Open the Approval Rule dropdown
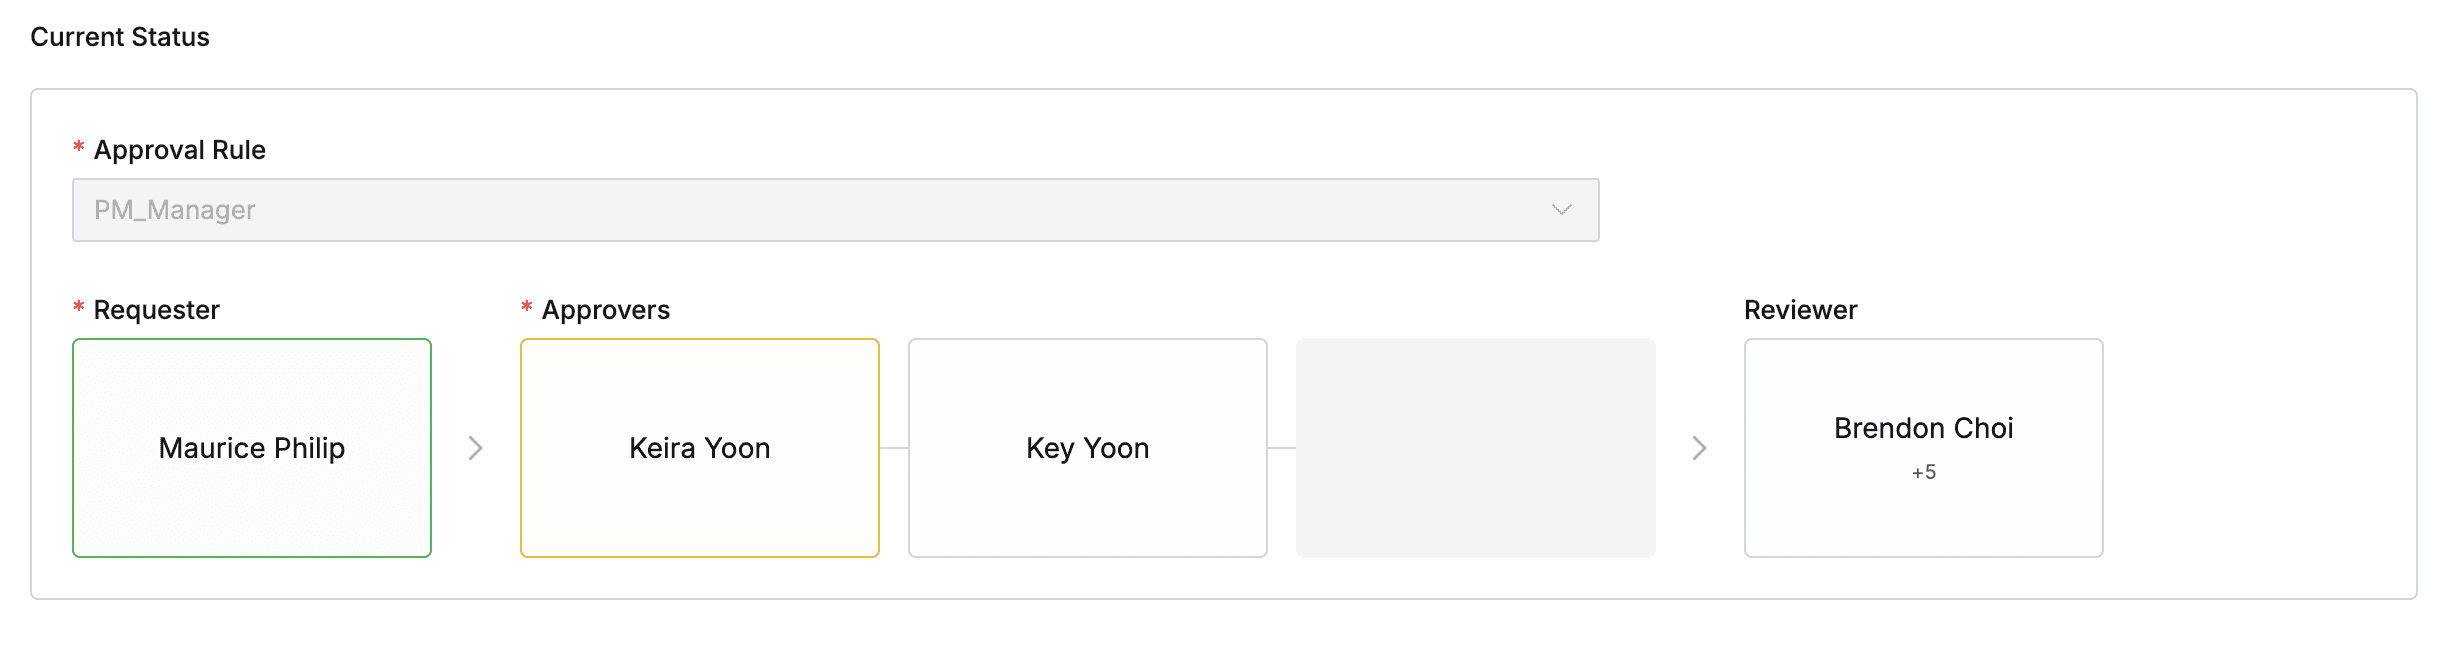Screen dimensions: 2456x650 click(x=835, y=209)
